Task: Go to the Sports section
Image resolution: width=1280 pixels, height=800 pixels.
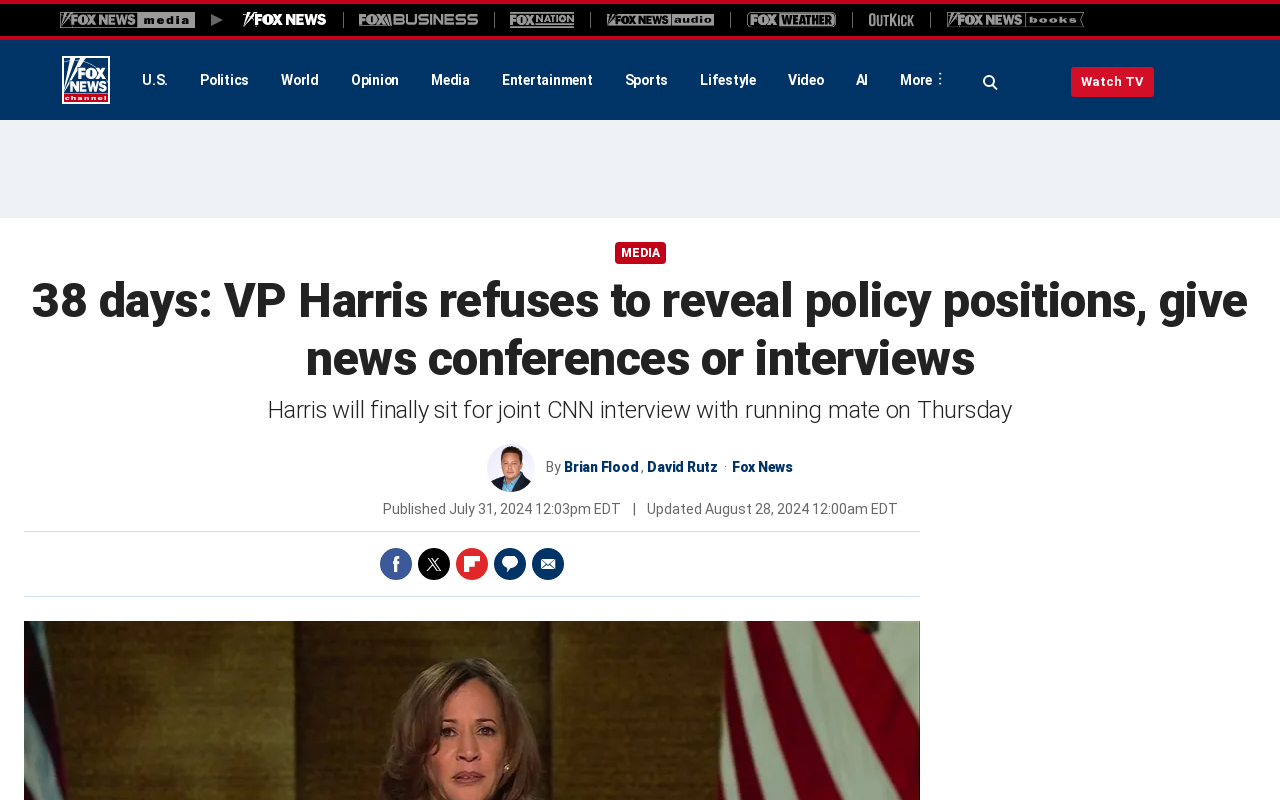Action: point(646,80)
